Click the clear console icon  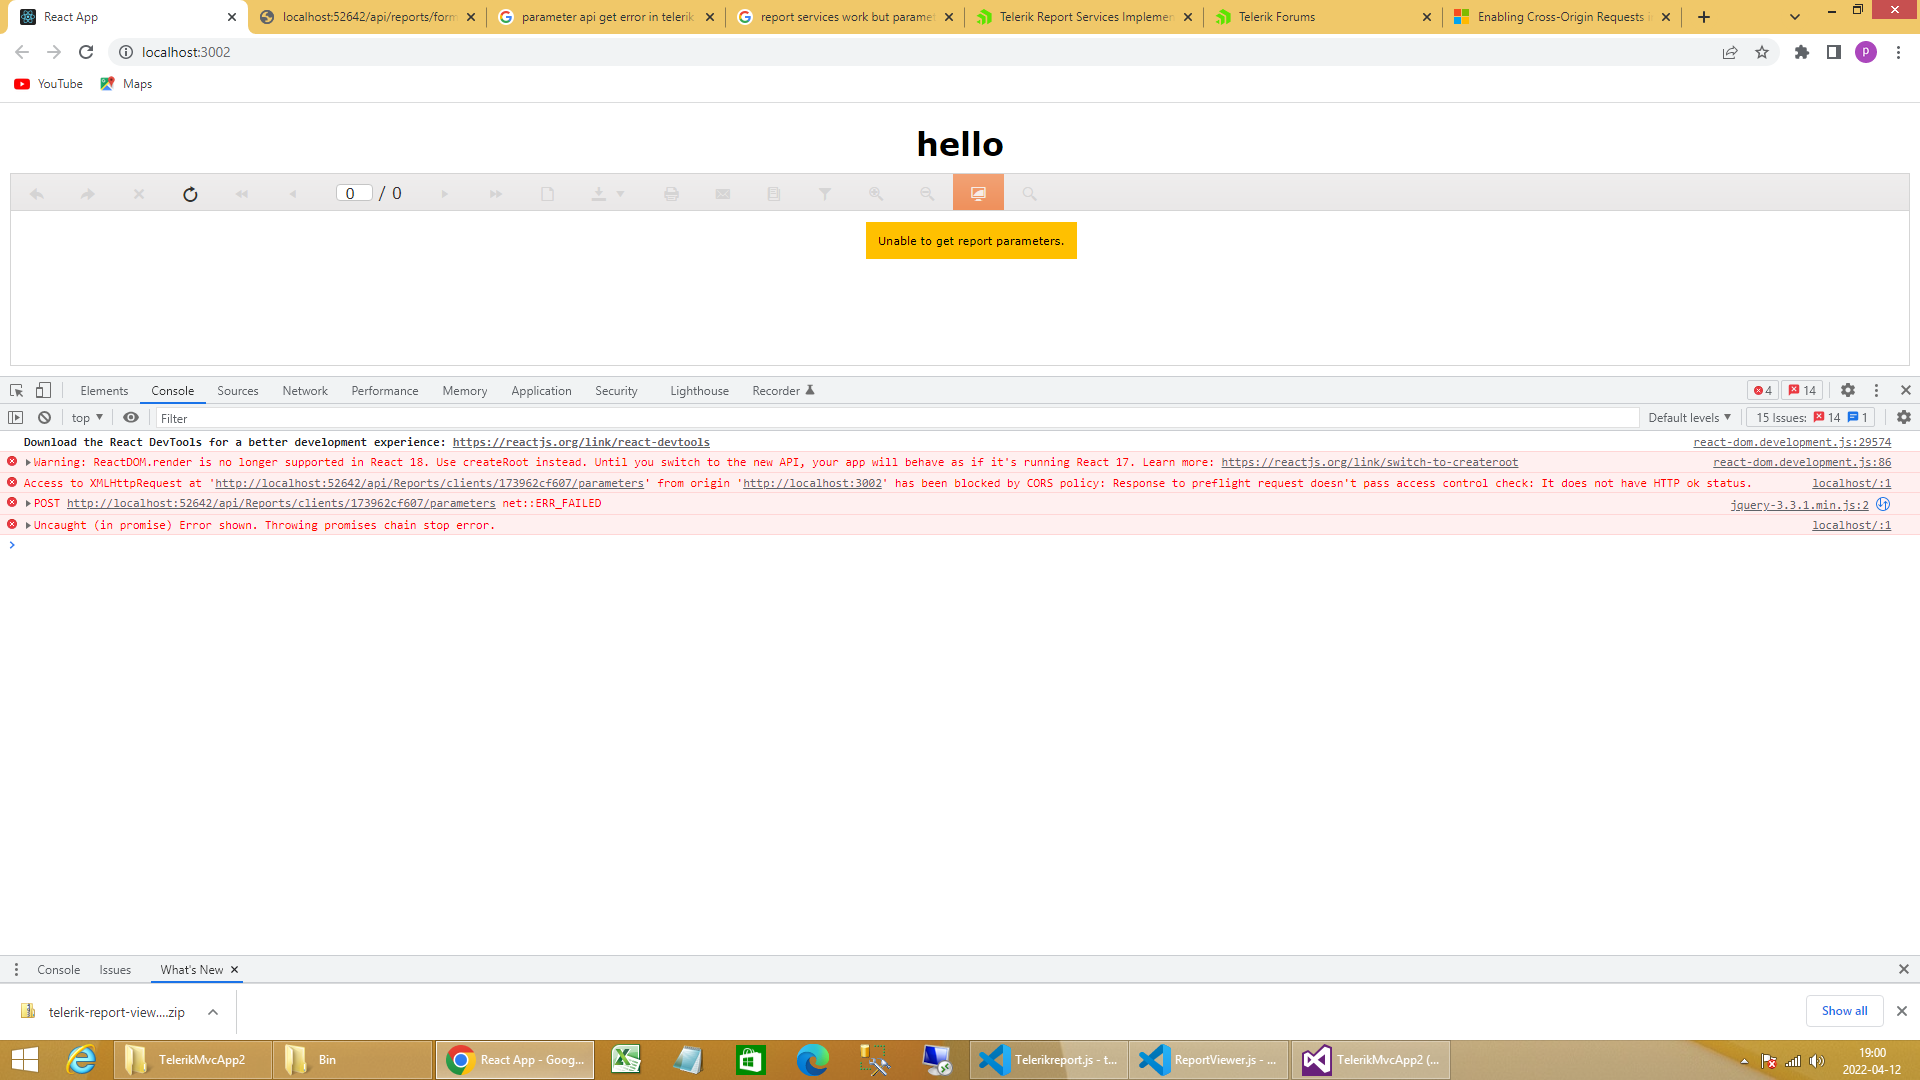pos(44,418)
